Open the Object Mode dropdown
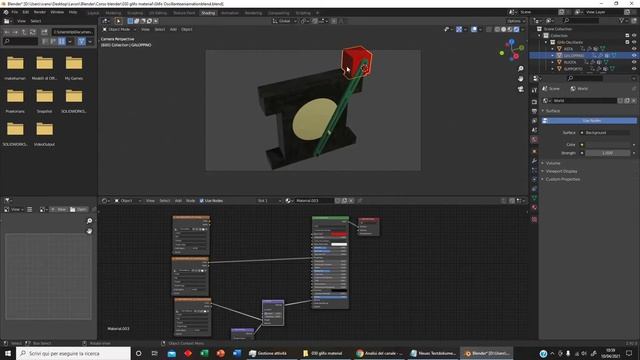This screenshot has height=360, width=640. coord(120,29)
